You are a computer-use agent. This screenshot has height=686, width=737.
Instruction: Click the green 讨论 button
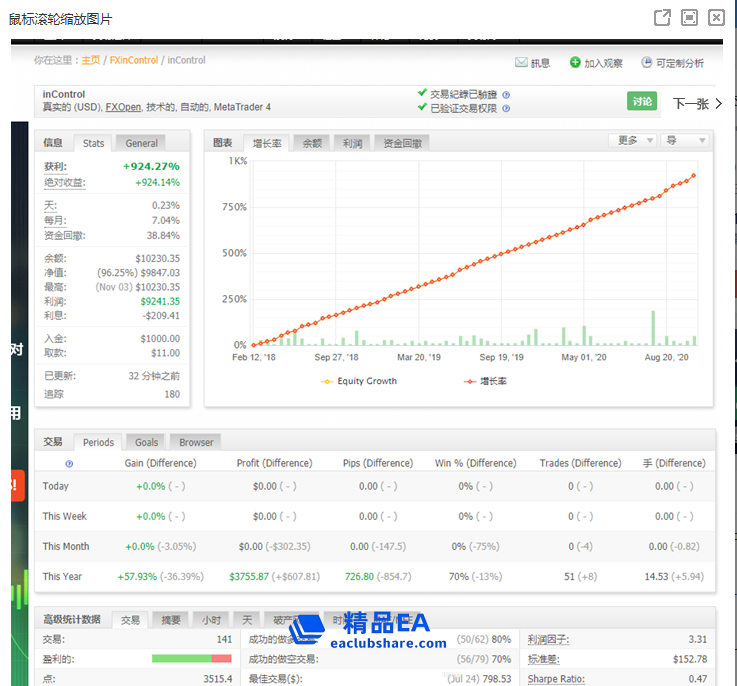tap(642, 101)
